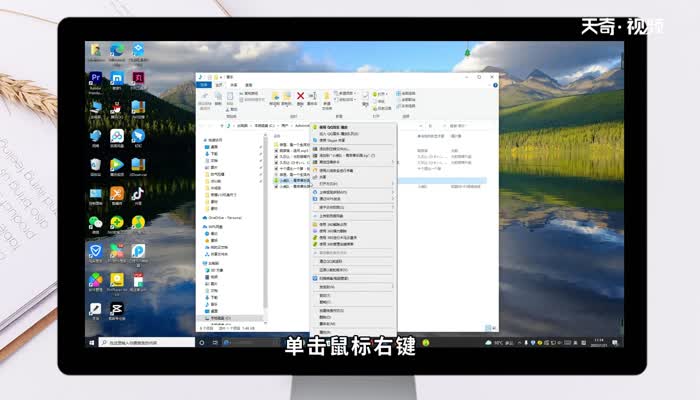Screen dimensions: 700x400
Task: Click the Rename icon in Explorer ribbon
Action: 312,96
